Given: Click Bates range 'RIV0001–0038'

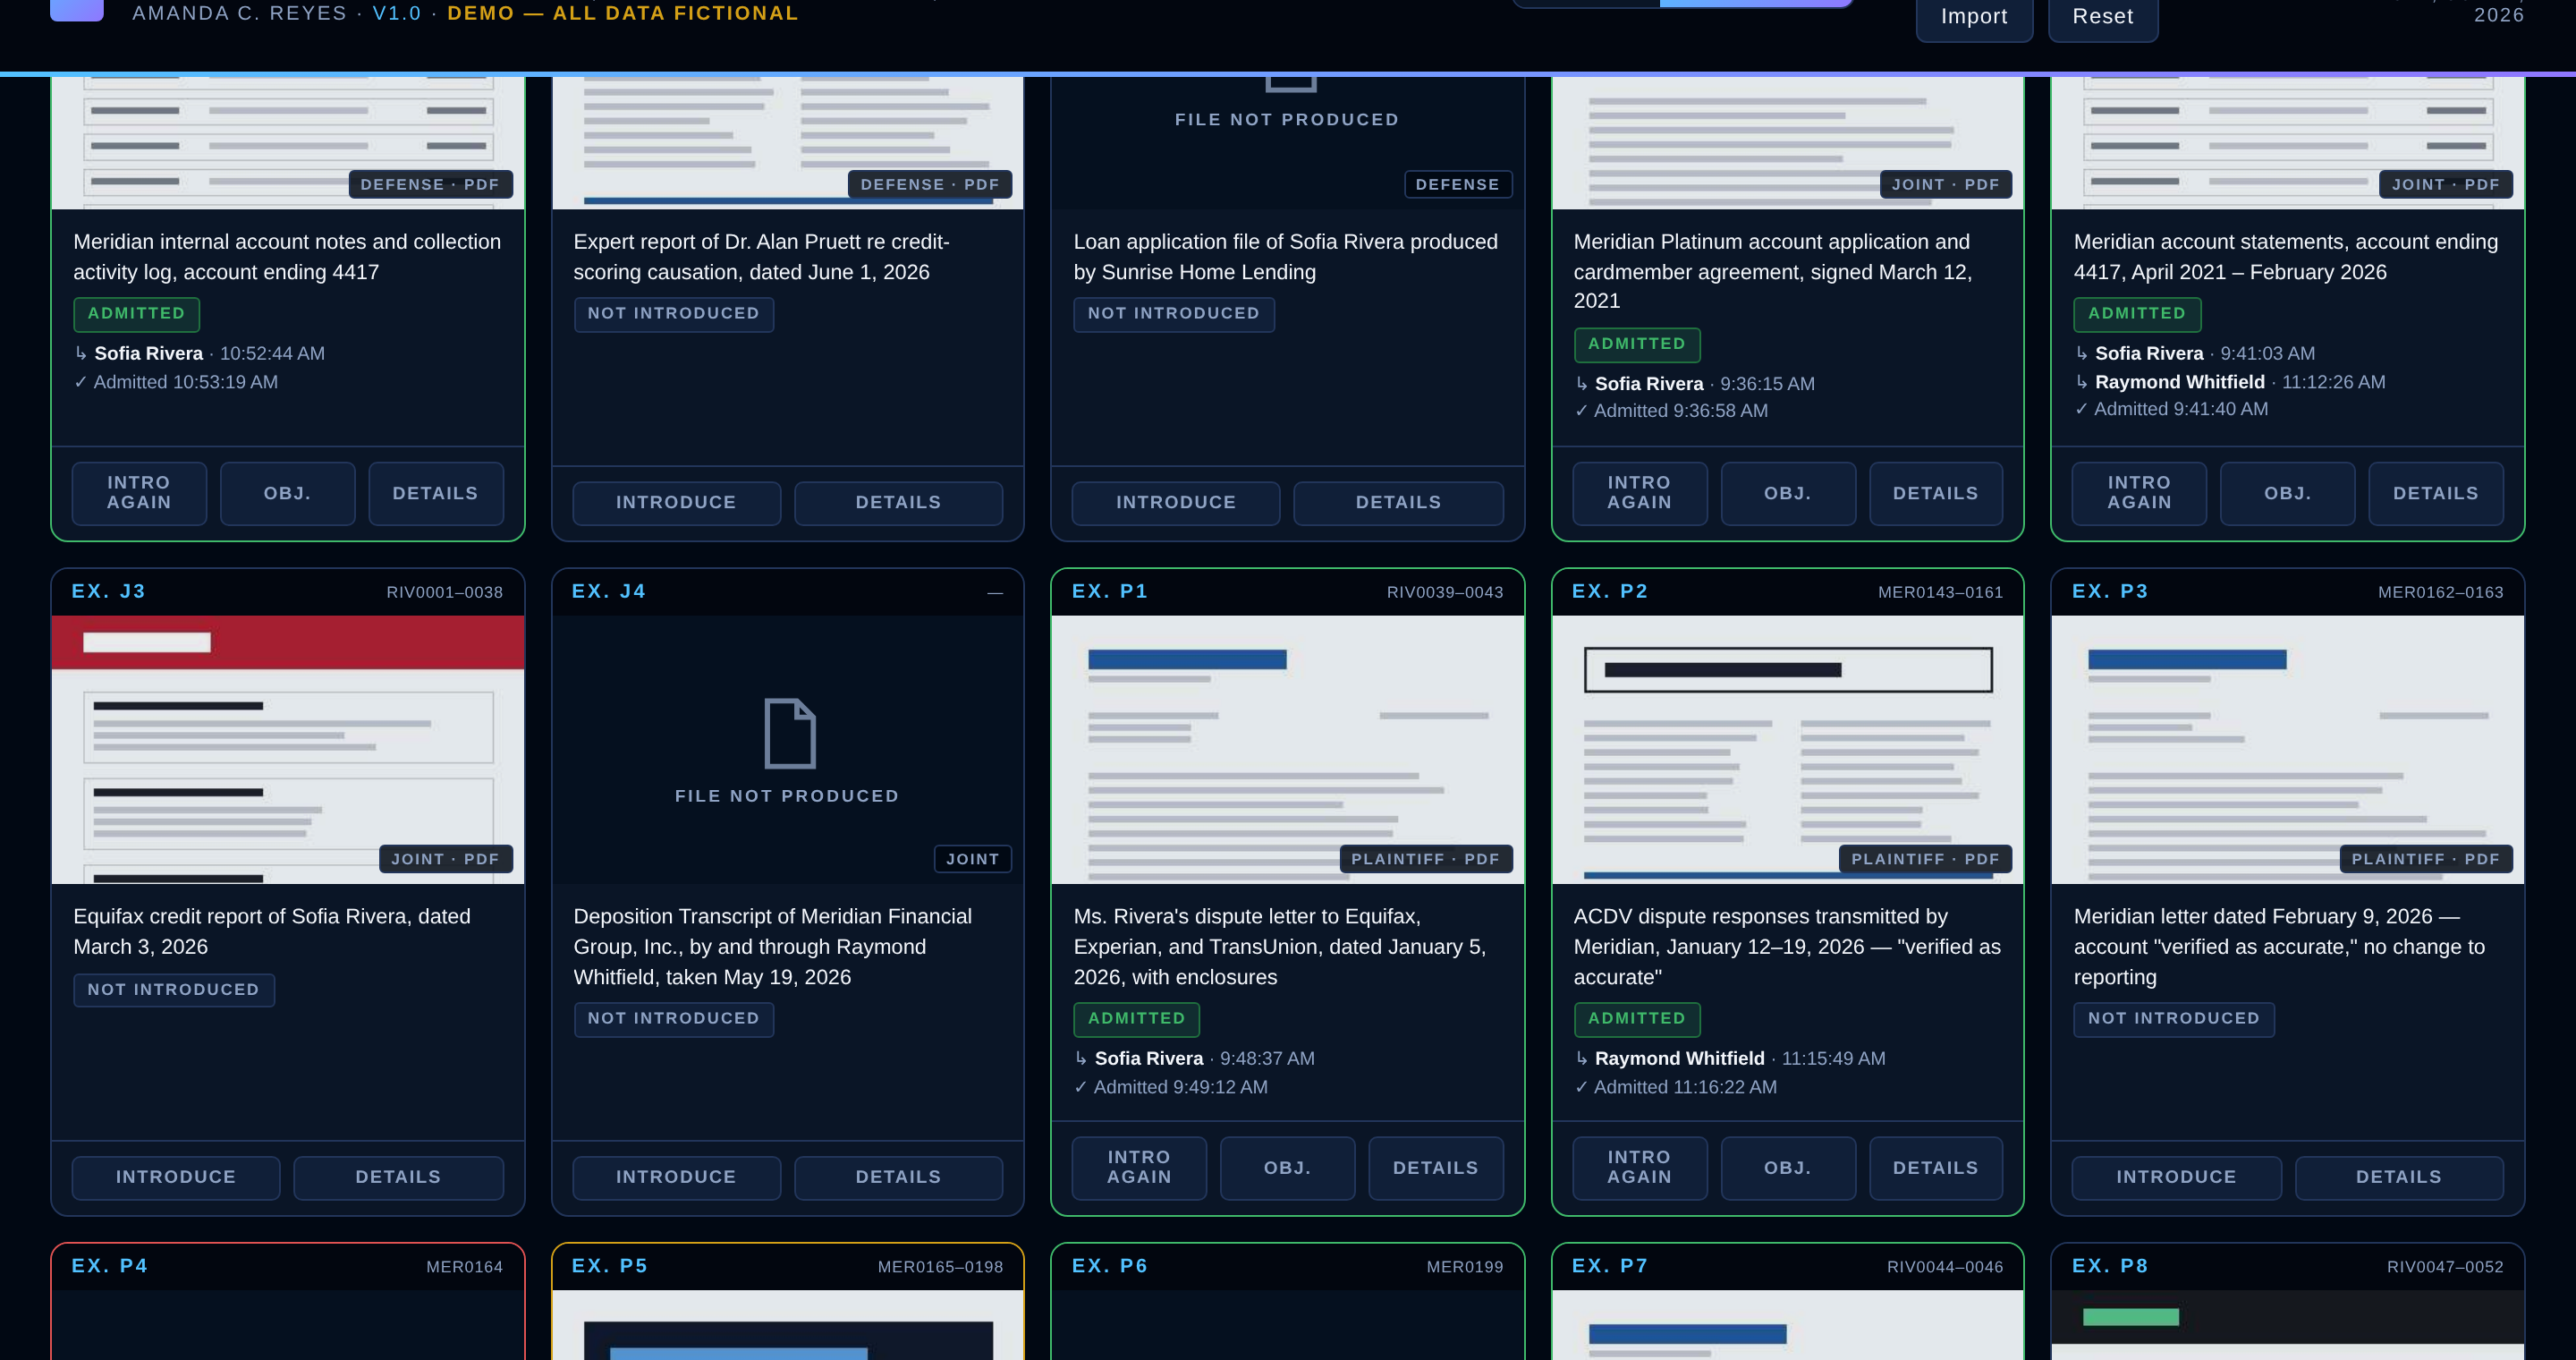Looking at the screenshot, I should coord(445,592).
